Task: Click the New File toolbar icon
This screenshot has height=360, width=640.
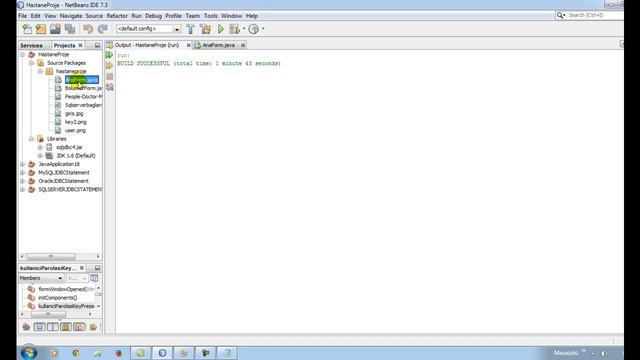Action: point(27,29)
